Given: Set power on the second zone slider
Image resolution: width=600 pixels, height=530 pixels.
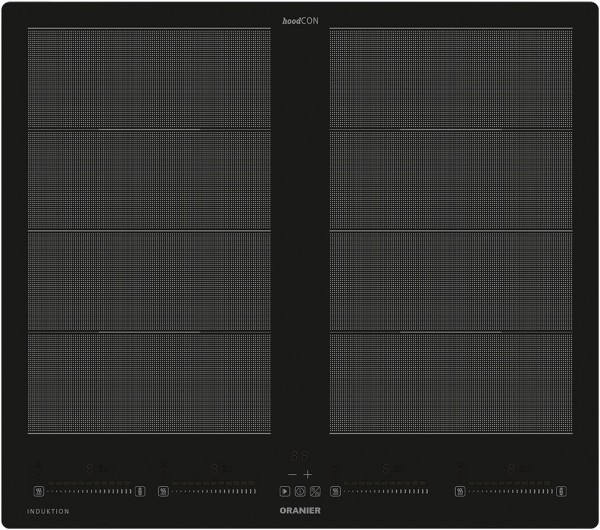Looking at the screenshot, I should click(214, 491).
